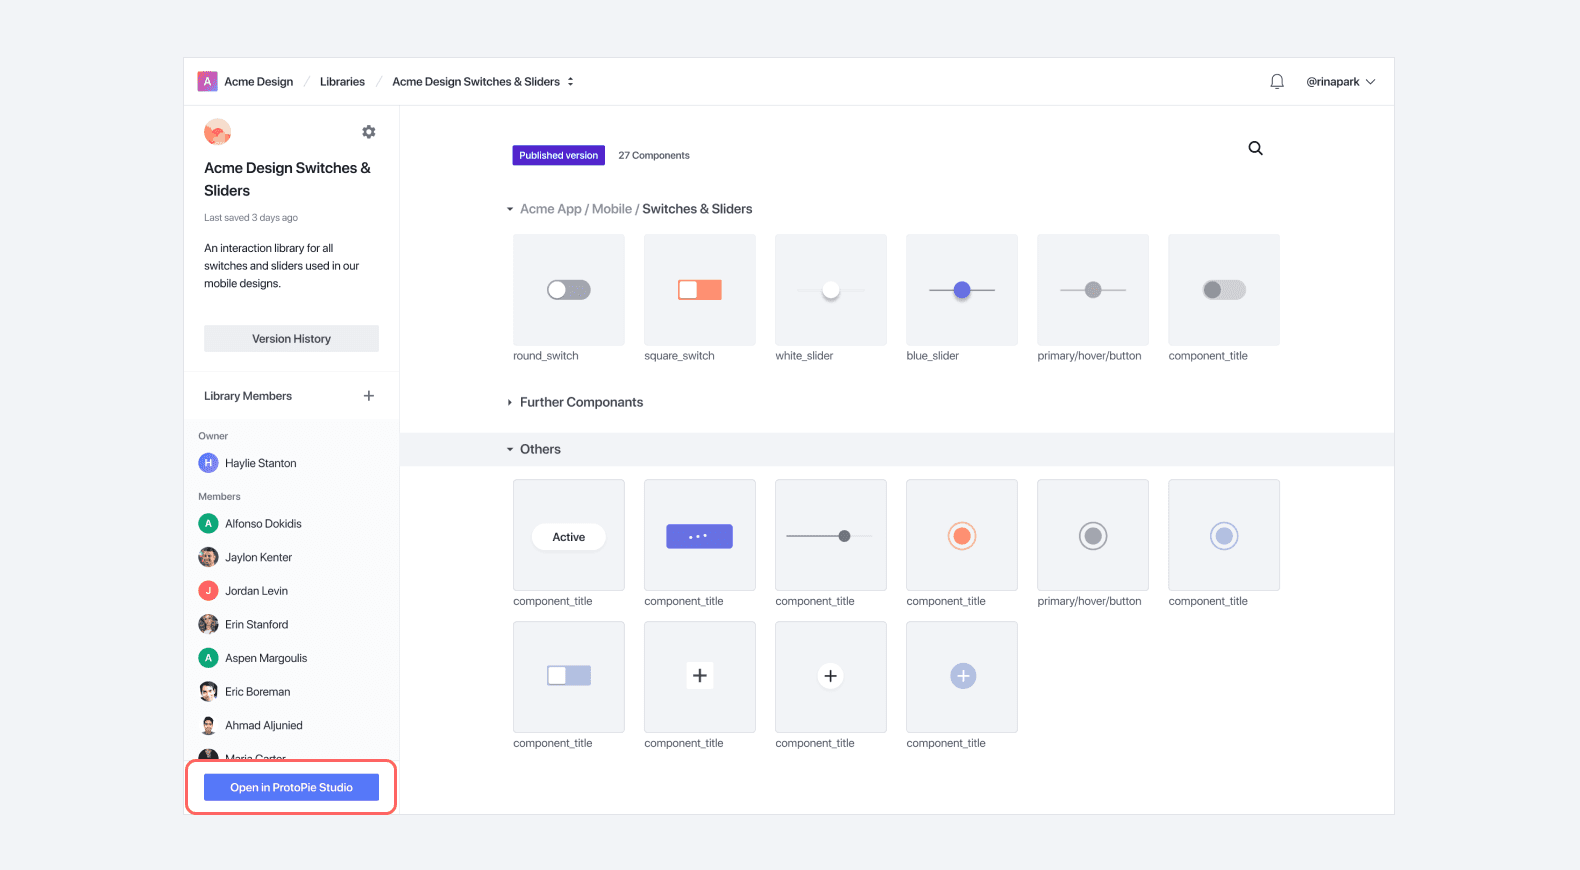1580x870 pixels.
Task: Click Ahmad Aljunied's avatar photo
Action: tap(208, 725)
